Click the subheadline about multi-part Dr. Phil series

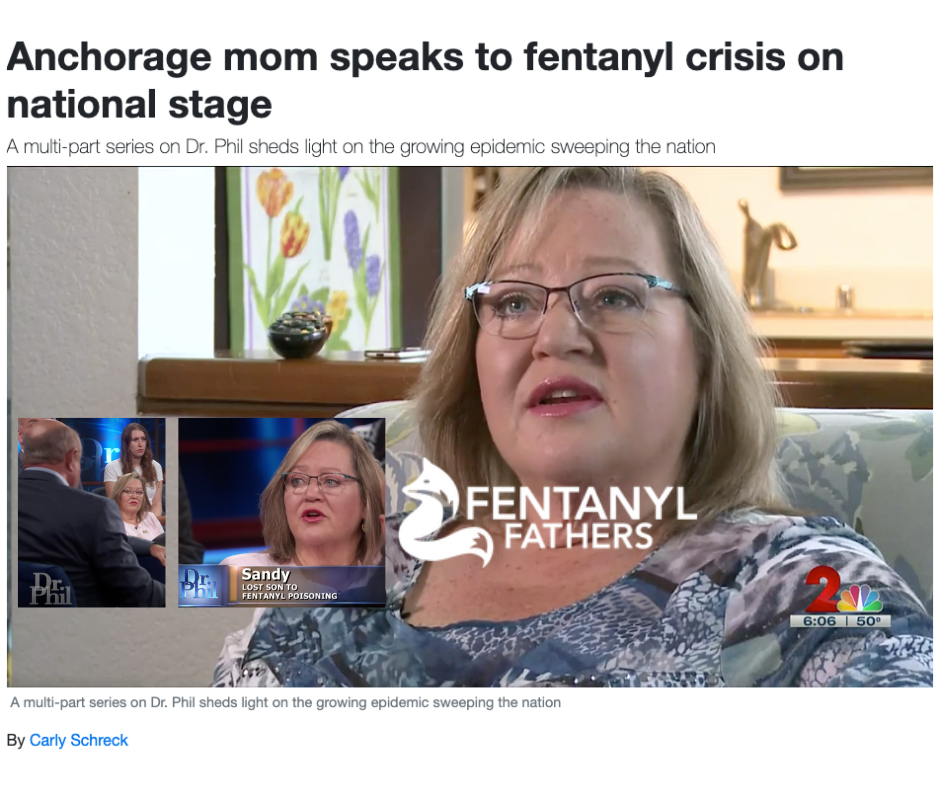[x=361, y=146]
